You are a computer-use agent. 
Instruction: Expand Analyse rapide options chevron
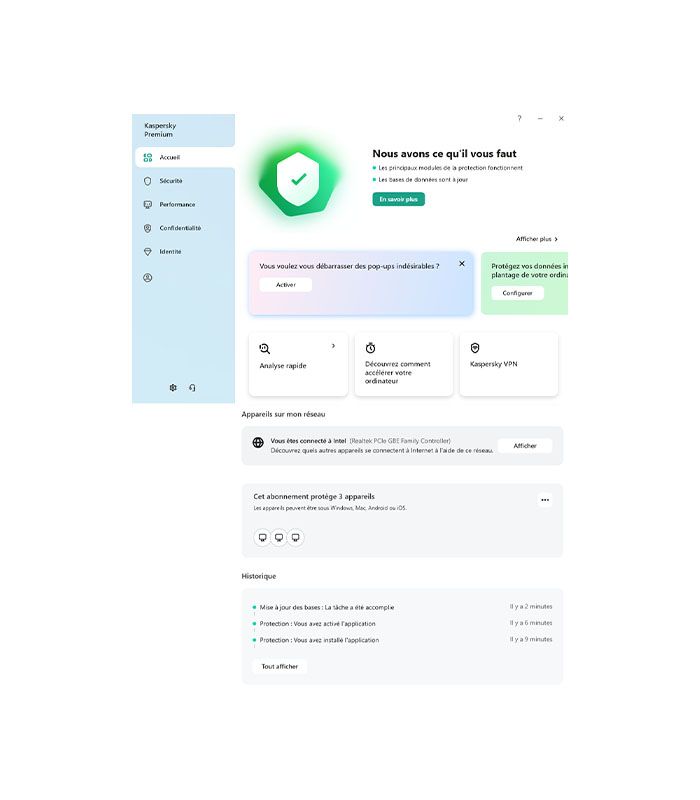click(333, 345)
